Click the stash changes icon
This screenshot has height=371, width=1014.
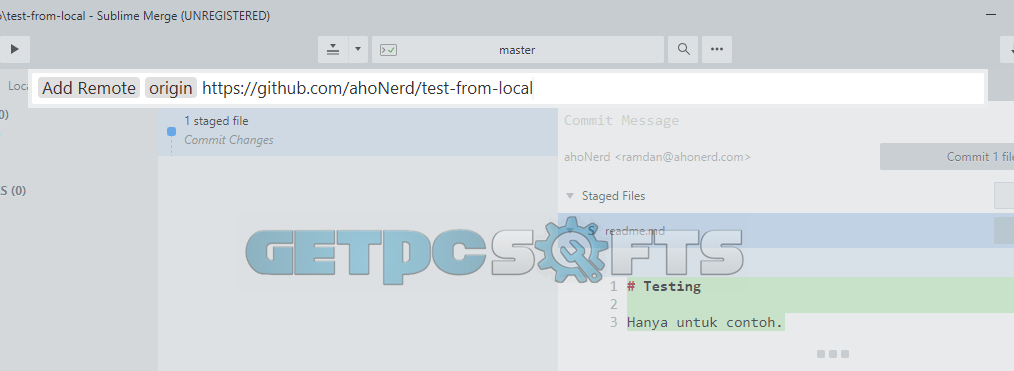click(333, 49)
